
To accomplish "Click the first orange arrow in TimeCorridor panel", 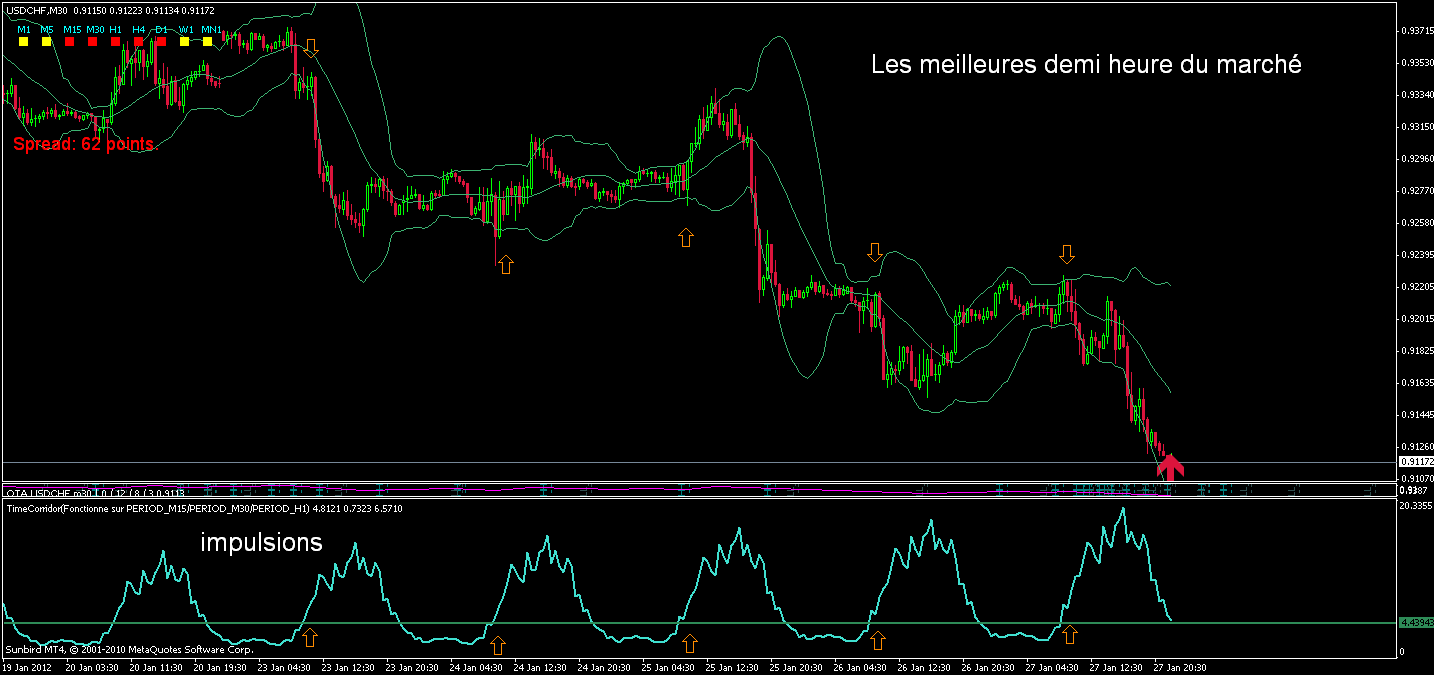I will point(310,636).
